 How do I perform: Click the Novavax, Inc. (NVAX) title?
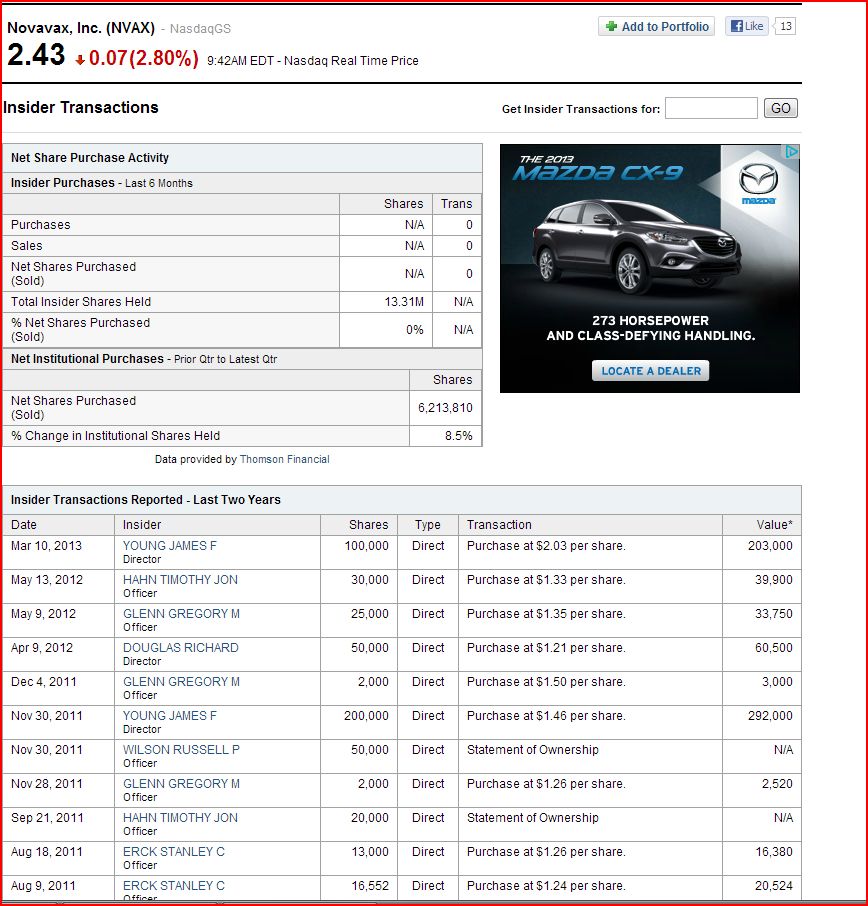81,28
